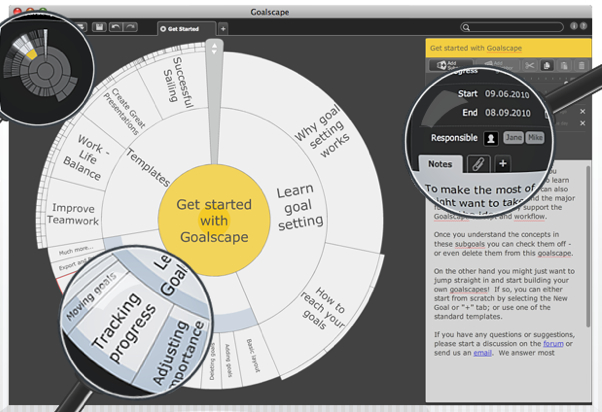Image resolution: width=602 pixels, height=412 pixels.
Task: Click into the search field
Action: point(512,27)
